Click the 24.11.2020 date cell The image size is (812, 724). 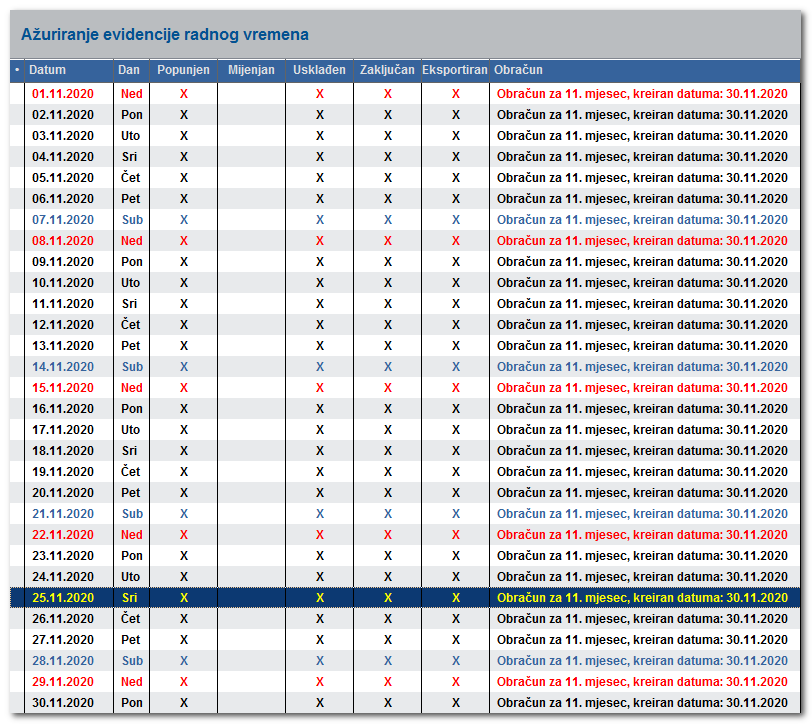point(63,577)
